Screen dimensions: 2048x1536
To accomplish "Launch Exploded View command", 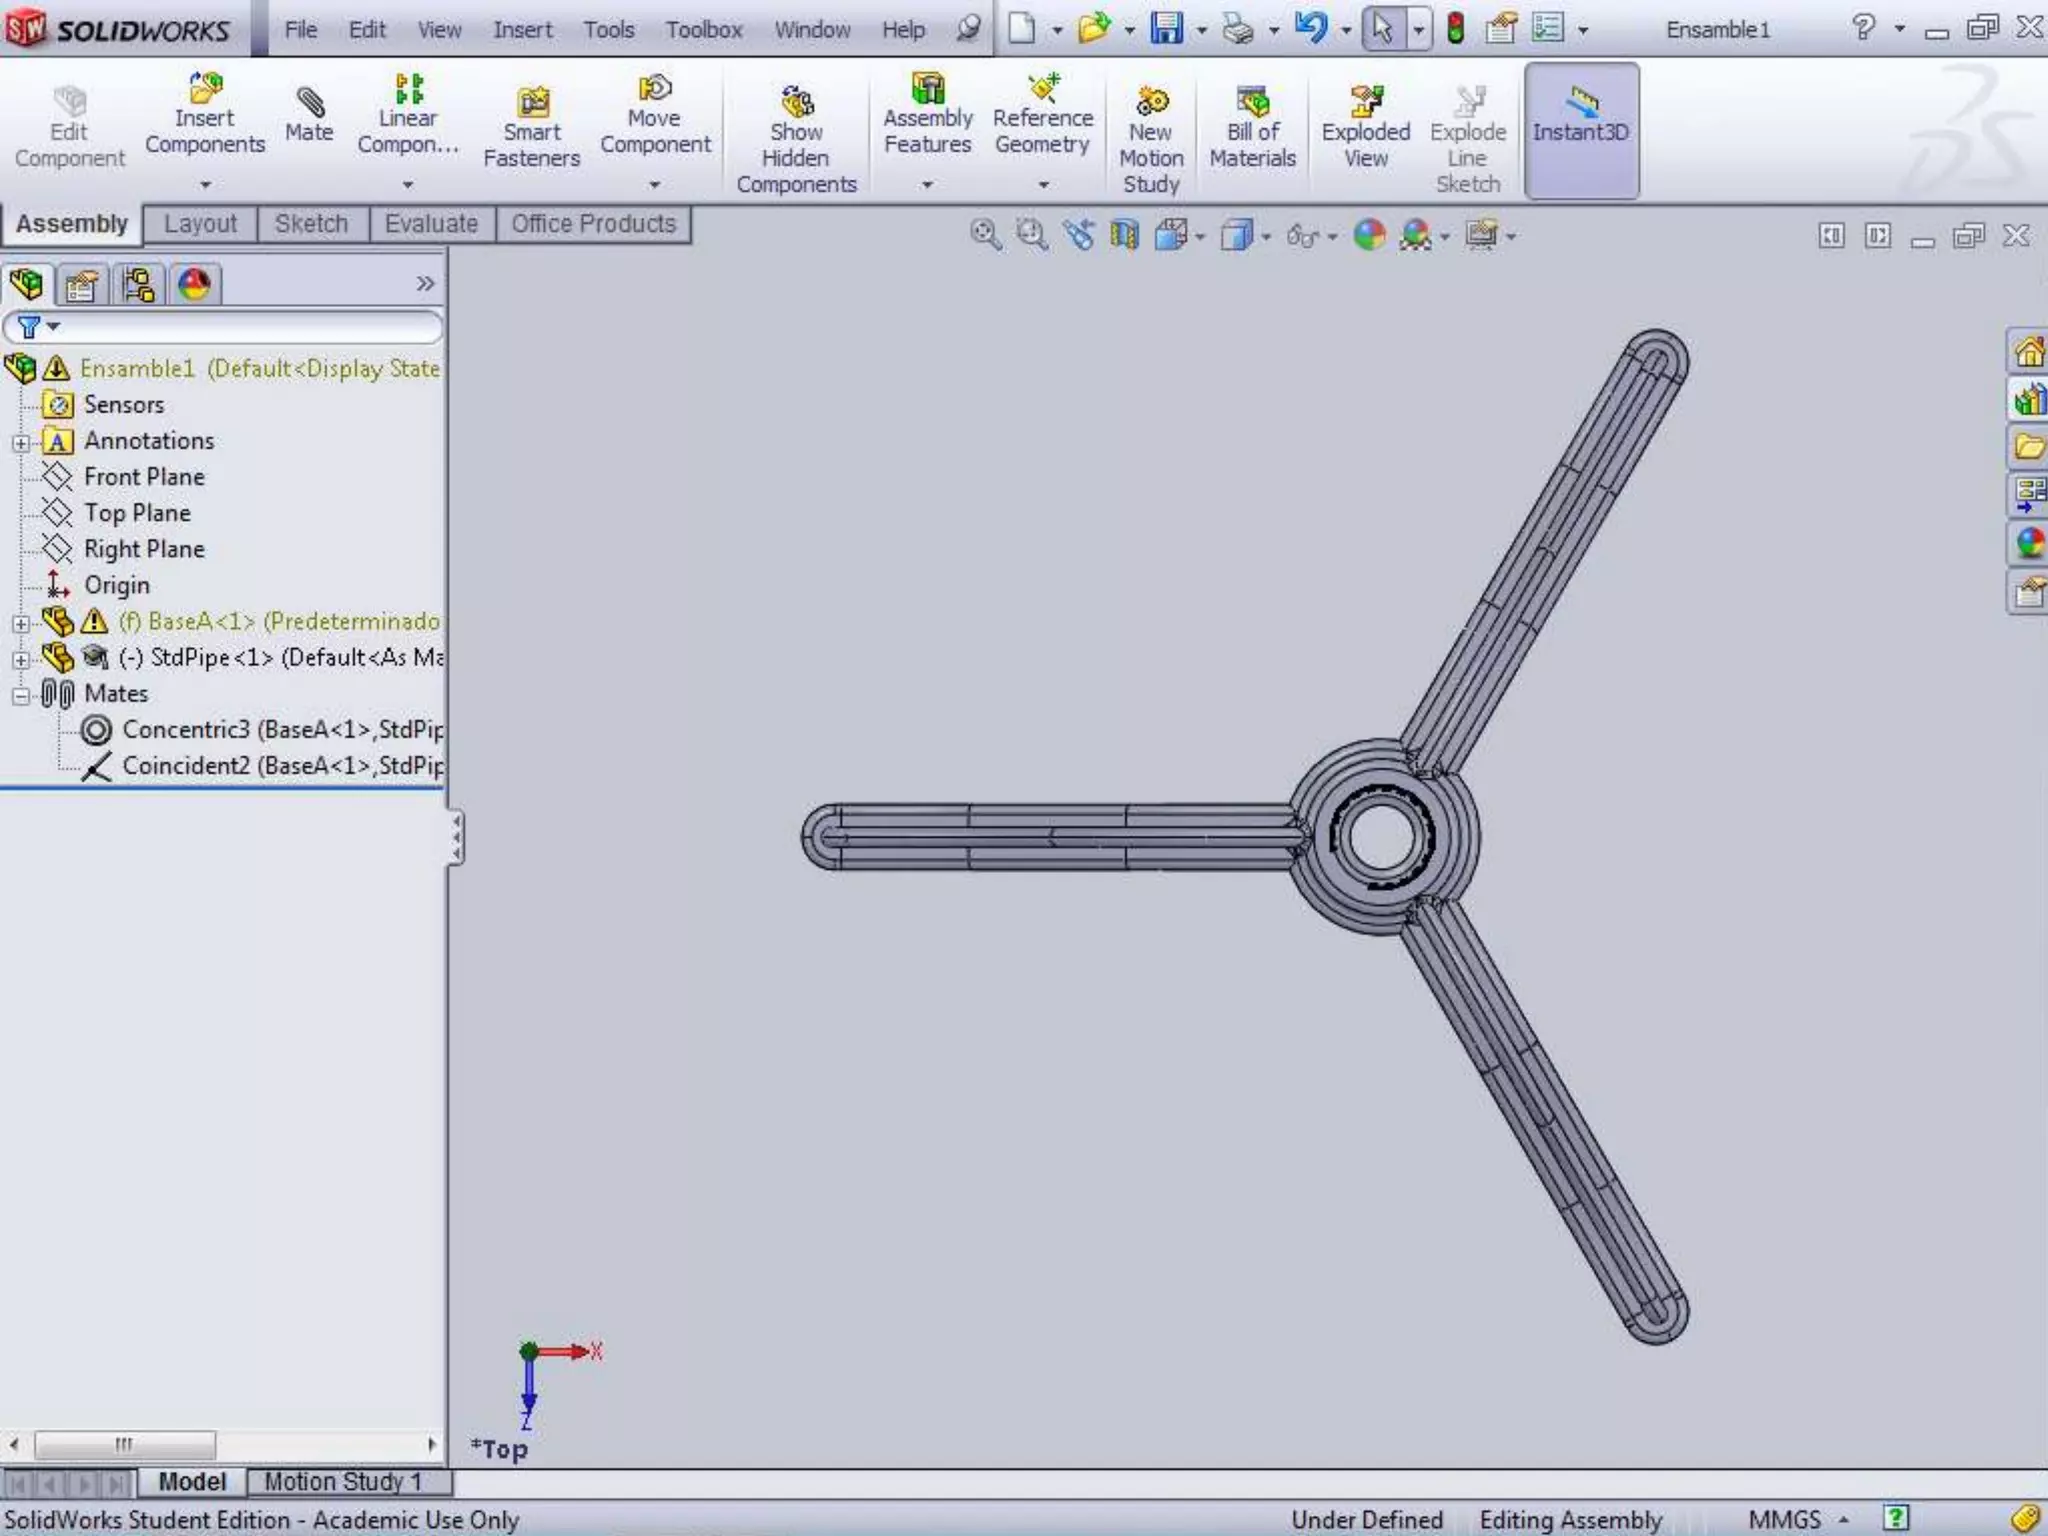I will click(1365, 128).
